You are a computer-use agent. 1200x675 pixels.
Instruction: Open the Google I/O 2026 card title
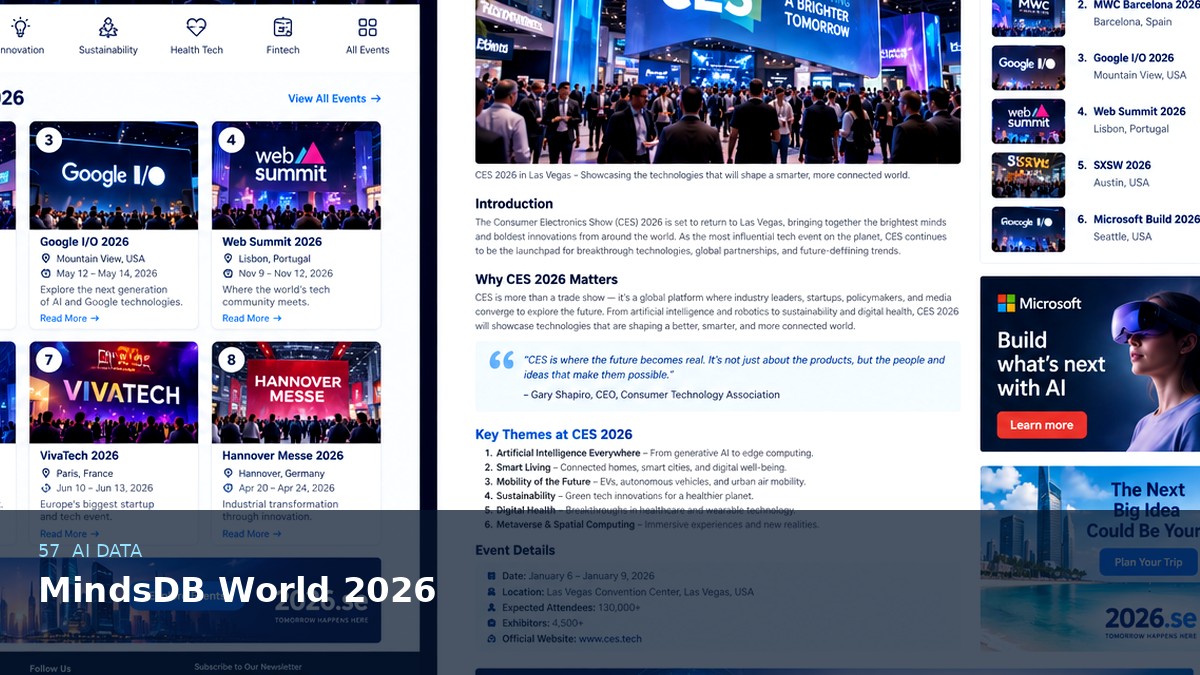click(x=84, y=241)
